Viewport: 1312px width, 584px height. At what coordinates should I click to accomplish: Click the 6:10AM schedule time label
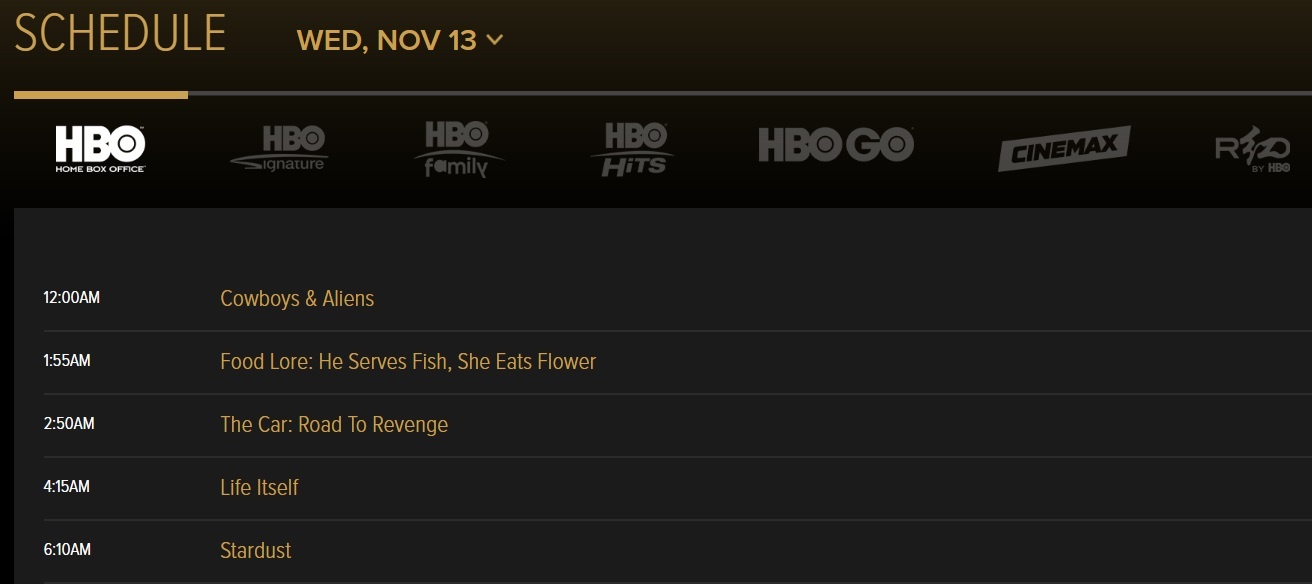[x=67, y=550]
